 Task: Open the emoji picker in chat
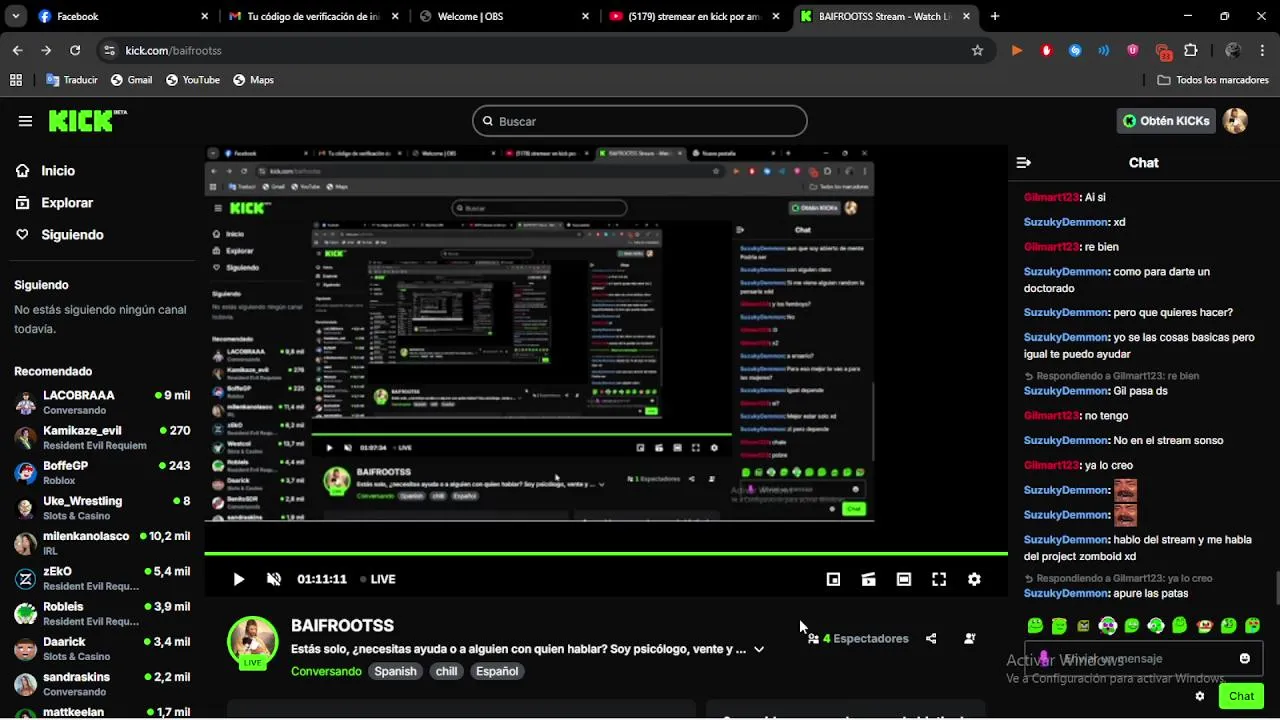tap(1245, 659)
